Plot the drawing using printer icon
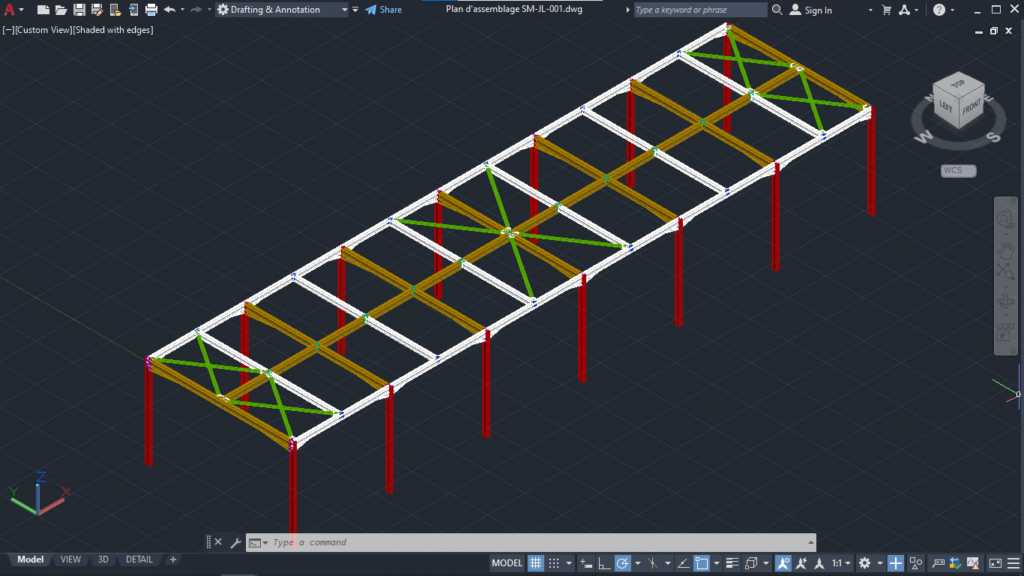 [x=151, y=10]
